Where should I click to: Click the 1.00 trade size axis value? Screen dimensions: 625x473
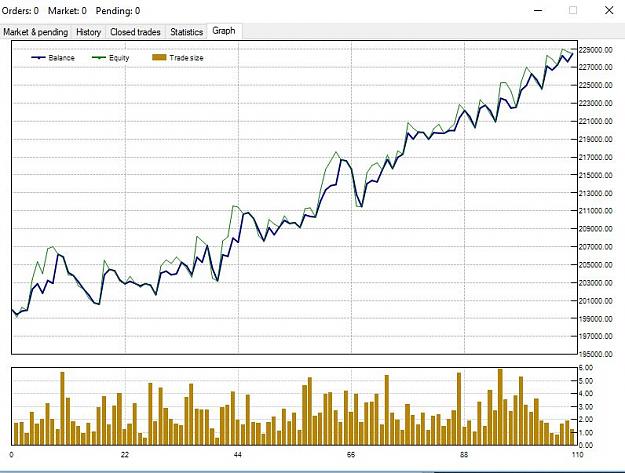pyautogui.click(x=586, y=432)
